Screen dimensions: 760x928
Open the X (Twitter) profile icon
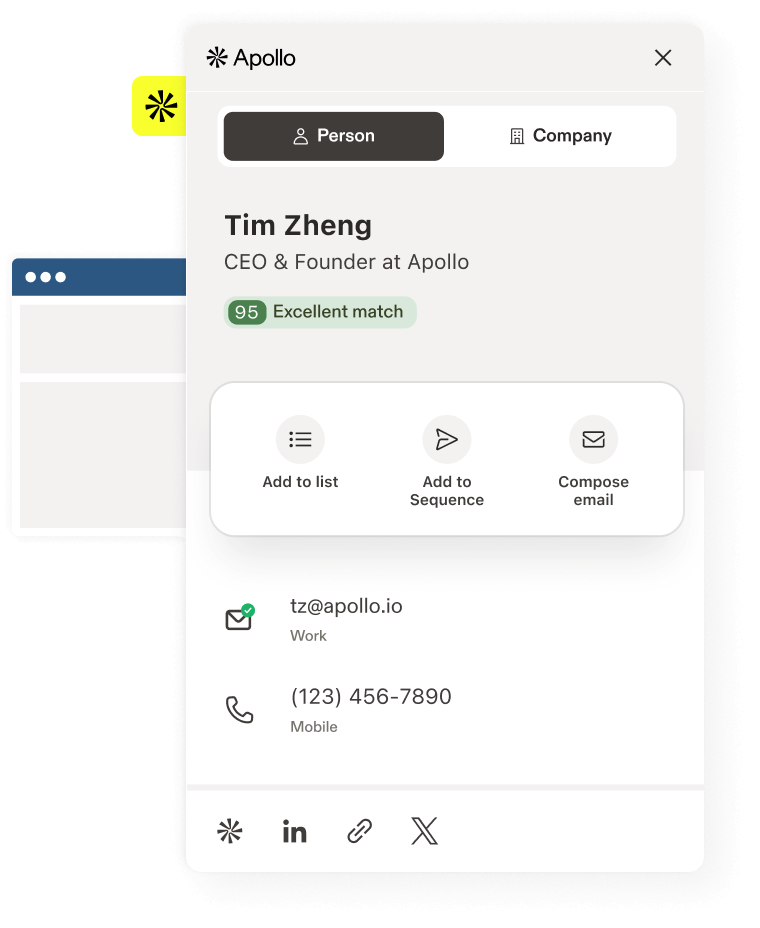tap(424, 831)
